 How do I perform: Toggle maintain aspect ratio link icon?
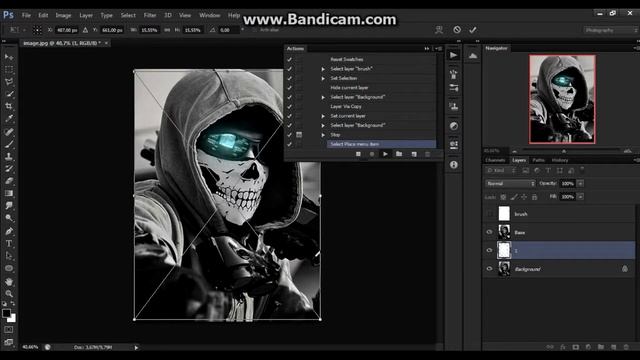coord(167,30)
